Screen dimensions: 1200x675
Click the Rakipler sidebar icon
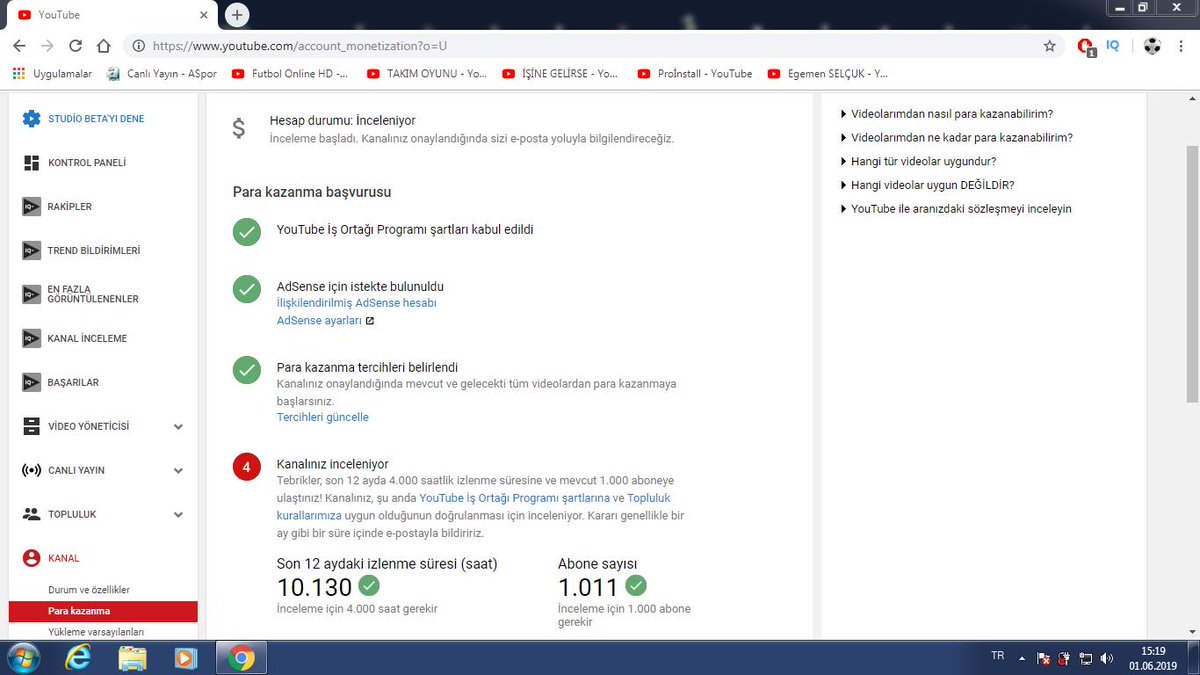pyautogui.click(x=31, y=207)
